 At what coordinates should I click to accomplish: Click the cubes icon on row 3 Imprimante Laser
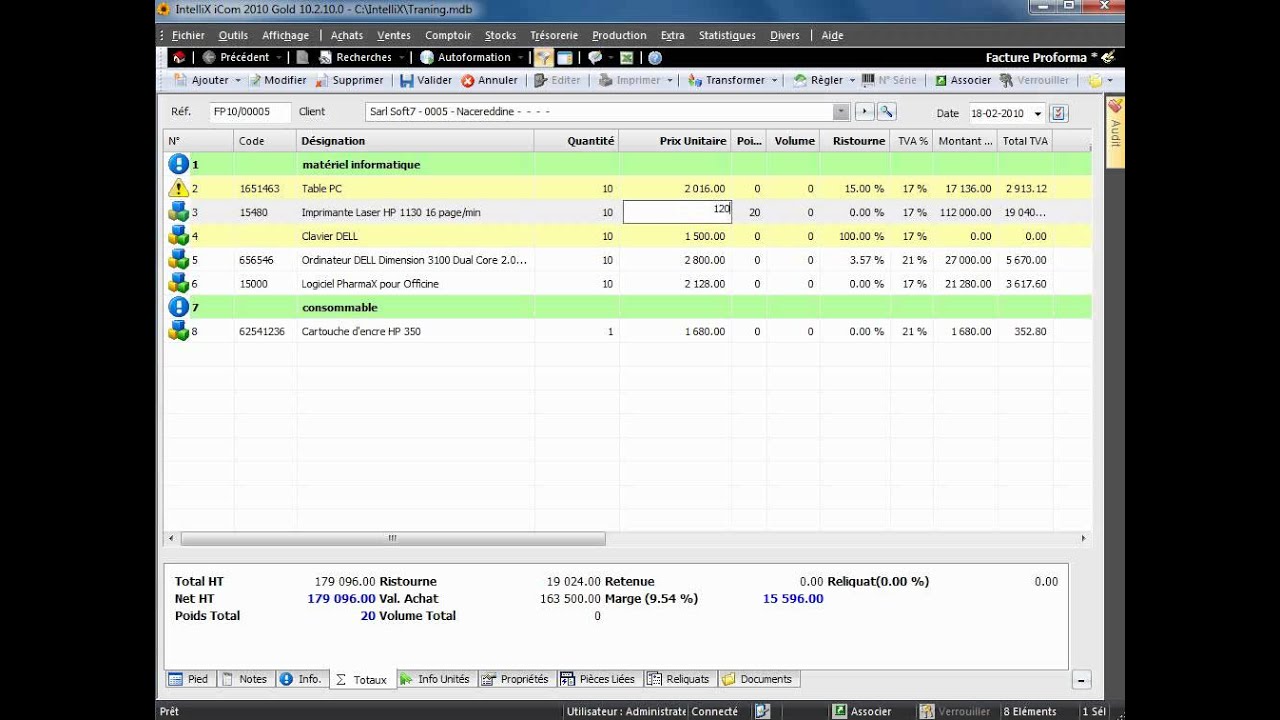pos(178,212)
